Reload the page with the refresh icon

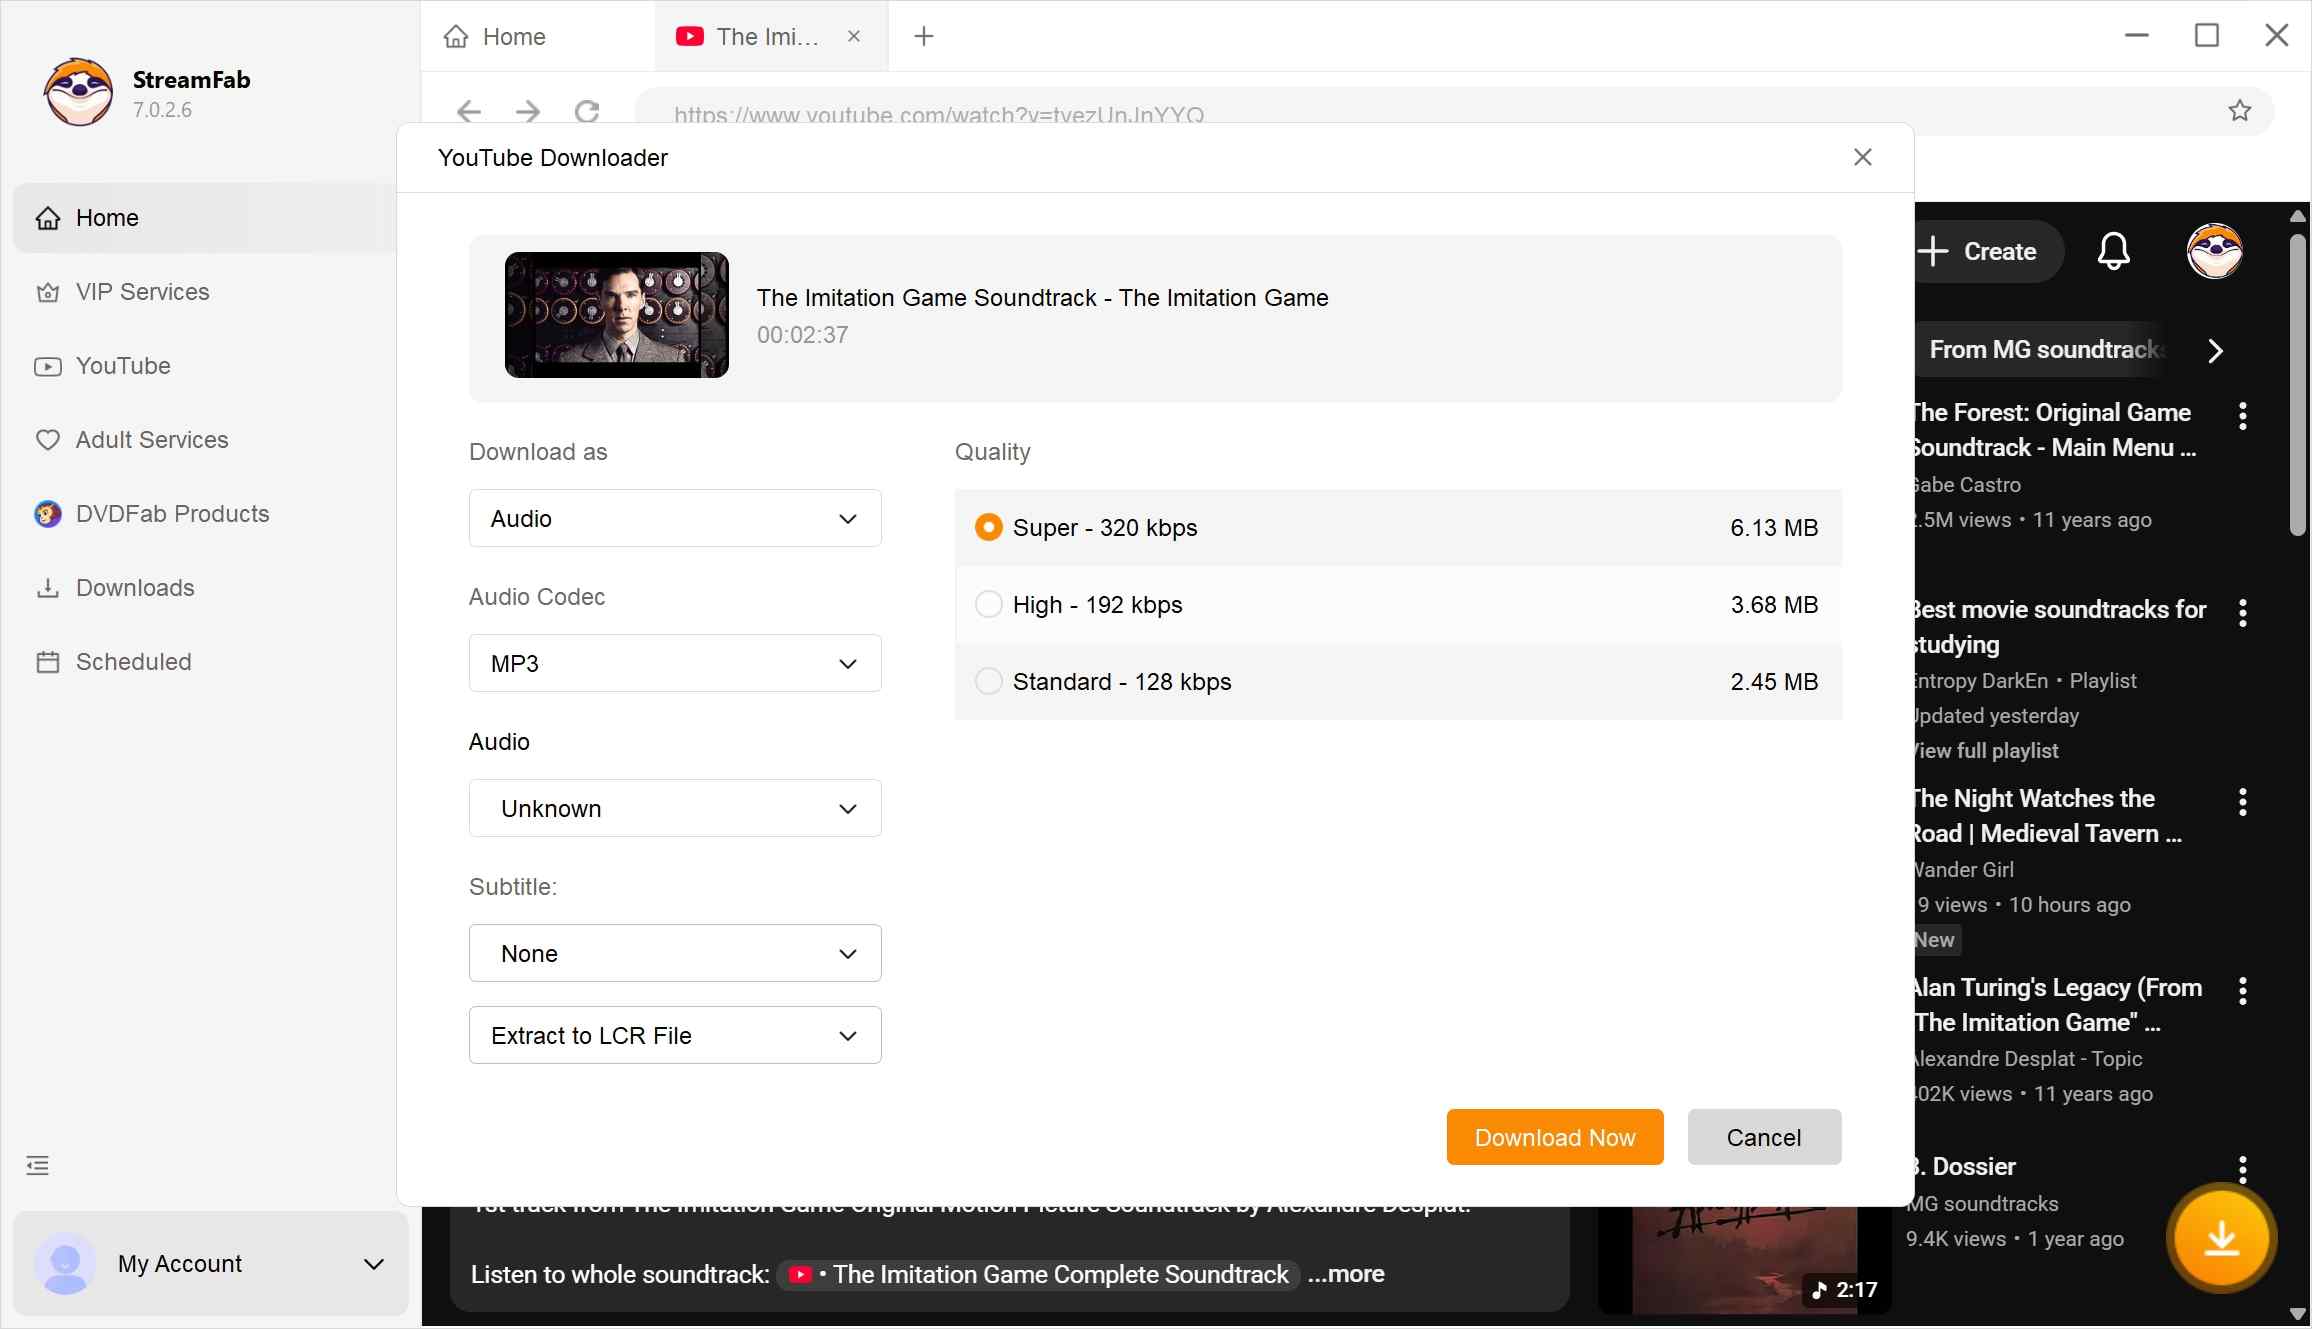click(588, 112)
